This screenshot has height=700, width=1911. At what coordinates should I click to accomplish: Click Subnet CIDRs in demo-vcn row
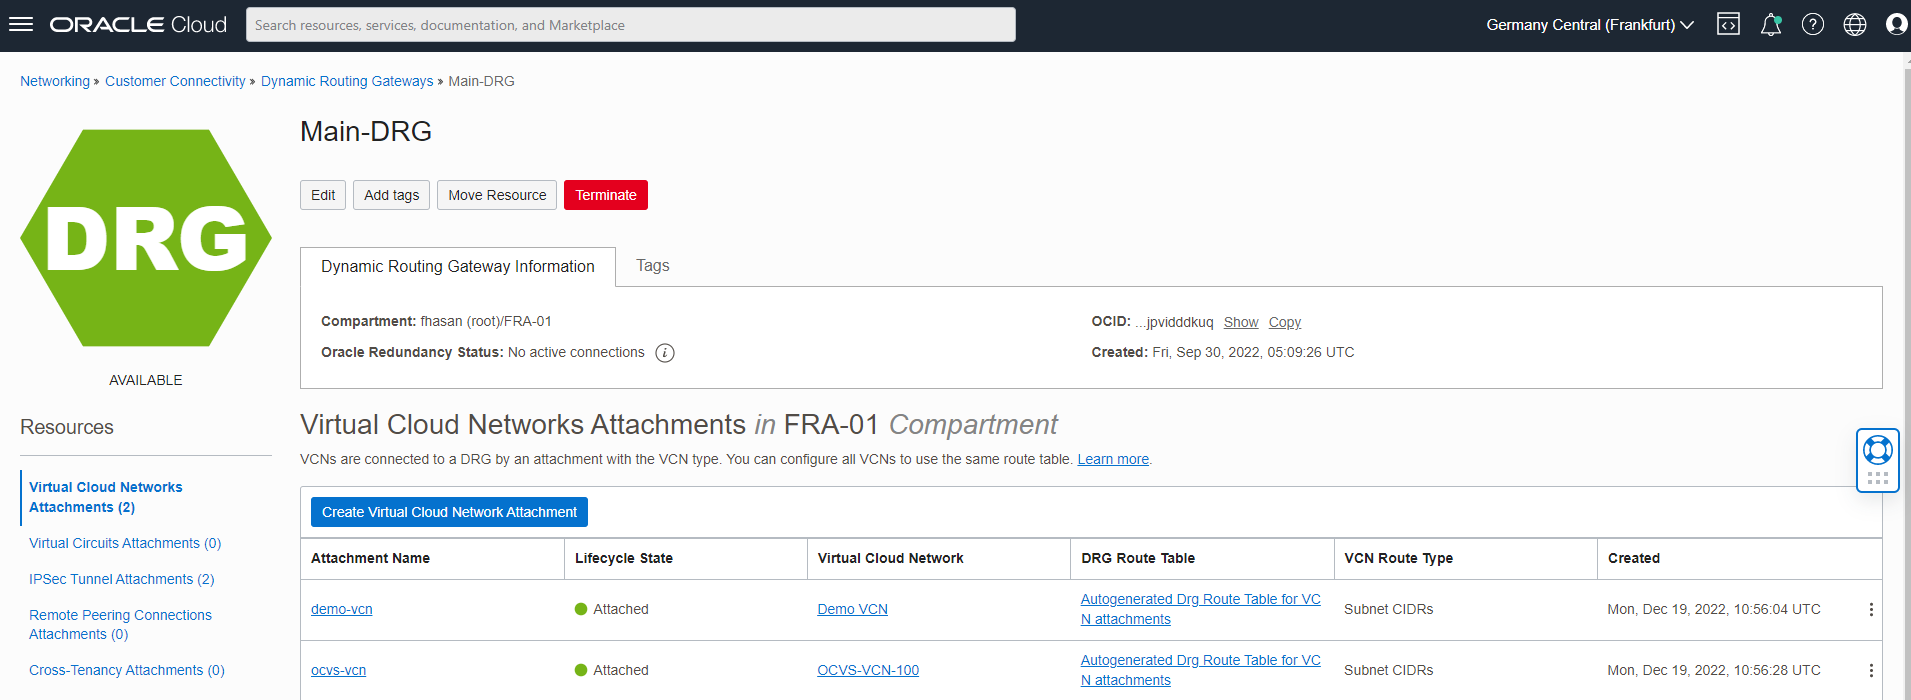pyautogui.click(x=1389, y=609)
